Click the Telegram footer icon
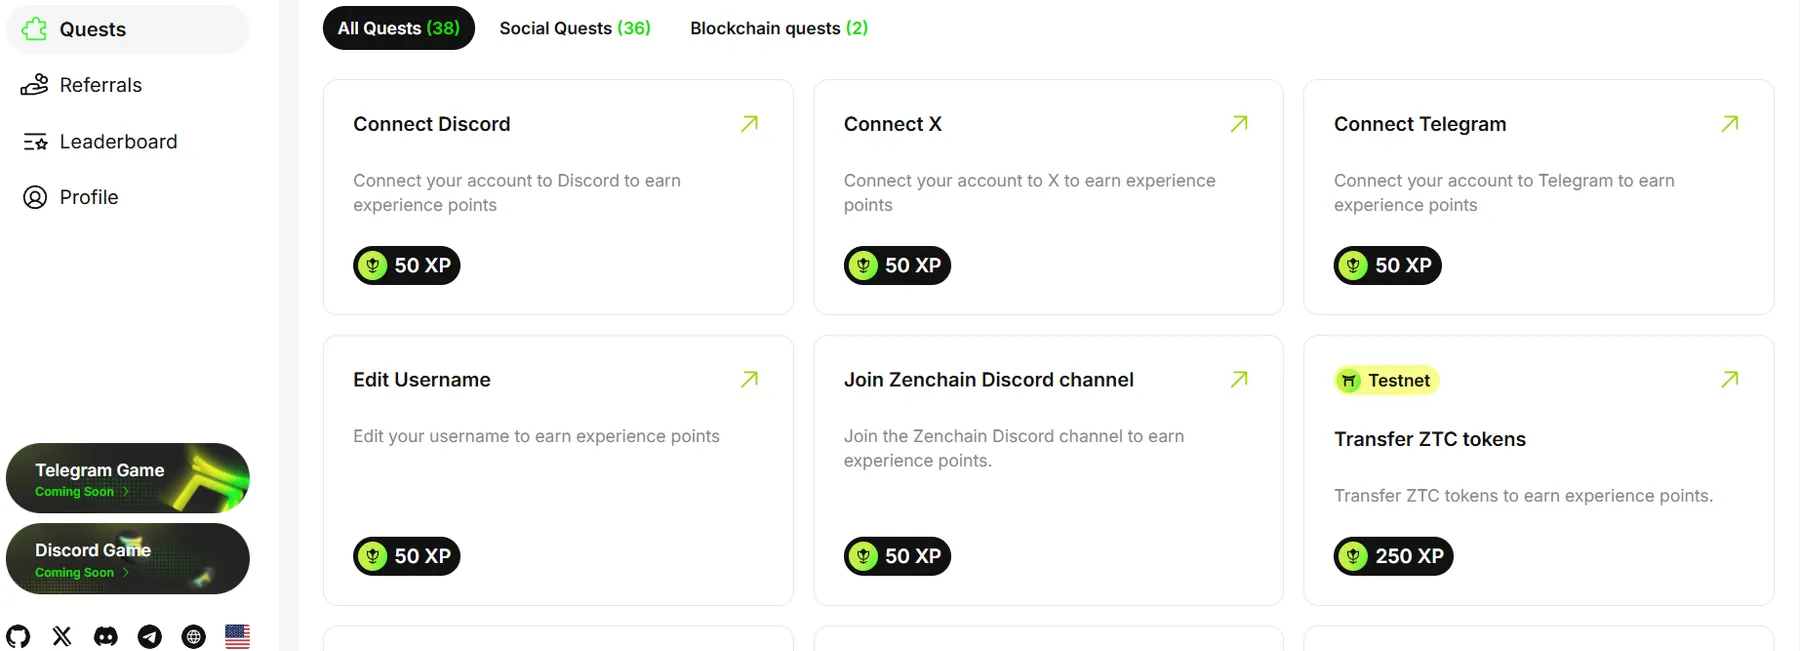Screen dimensions: 1800x651 [150, 636]
